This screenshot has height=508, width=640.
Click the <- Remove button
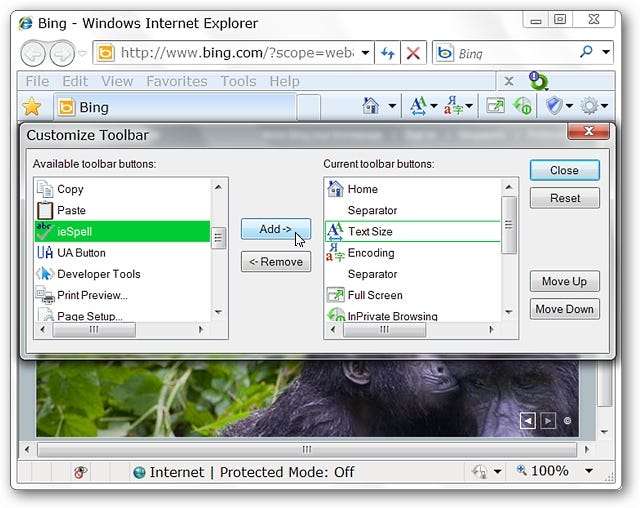[276, 262]
